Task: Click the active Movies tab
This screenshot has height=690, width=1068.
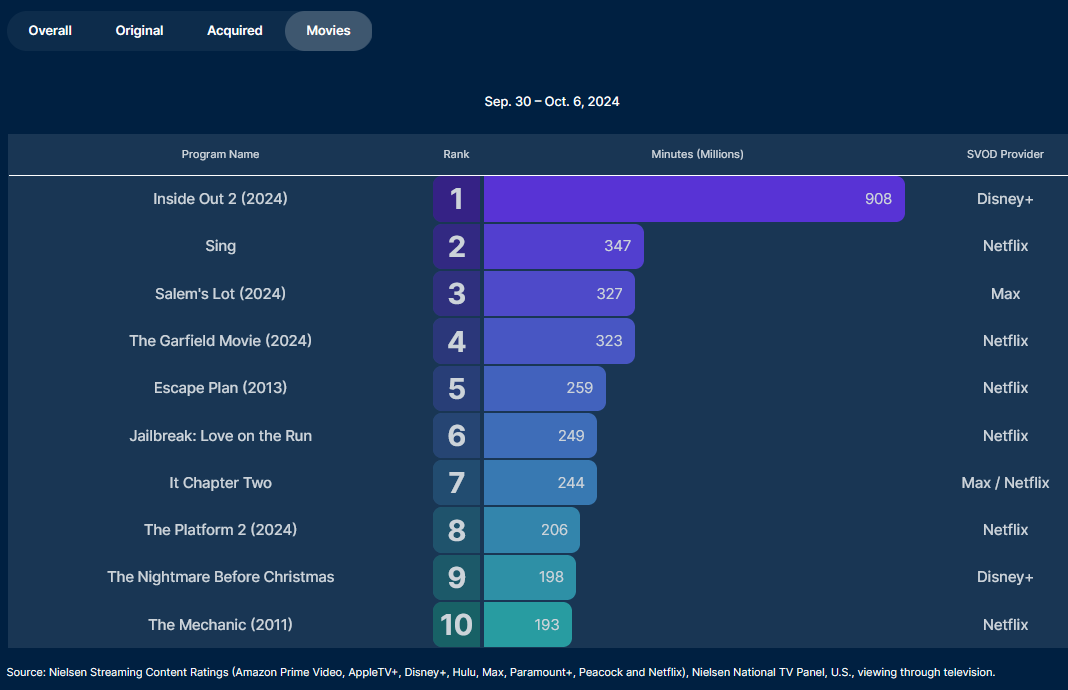Action: click(328, 31)
